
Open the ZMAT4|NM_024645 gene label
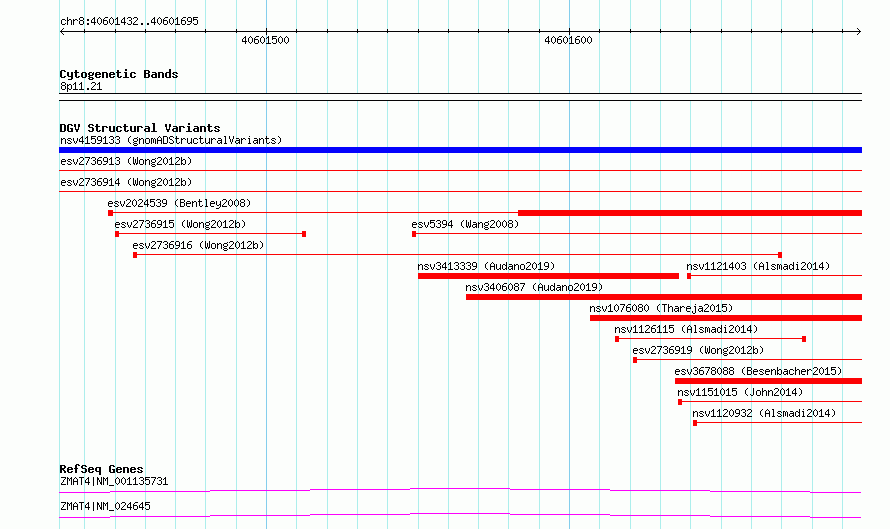(106, 506)
